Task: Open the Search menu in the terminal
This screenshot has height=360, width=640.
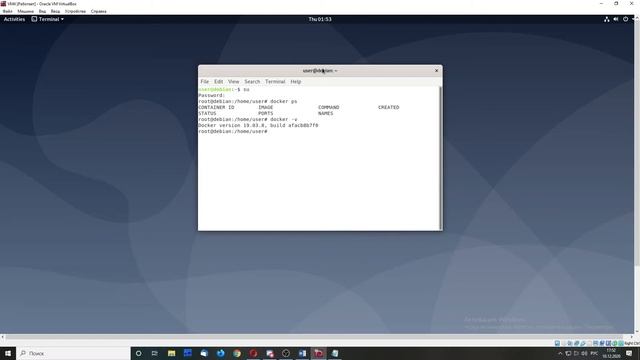Action: pyautogui.click(x=252, y=82)
